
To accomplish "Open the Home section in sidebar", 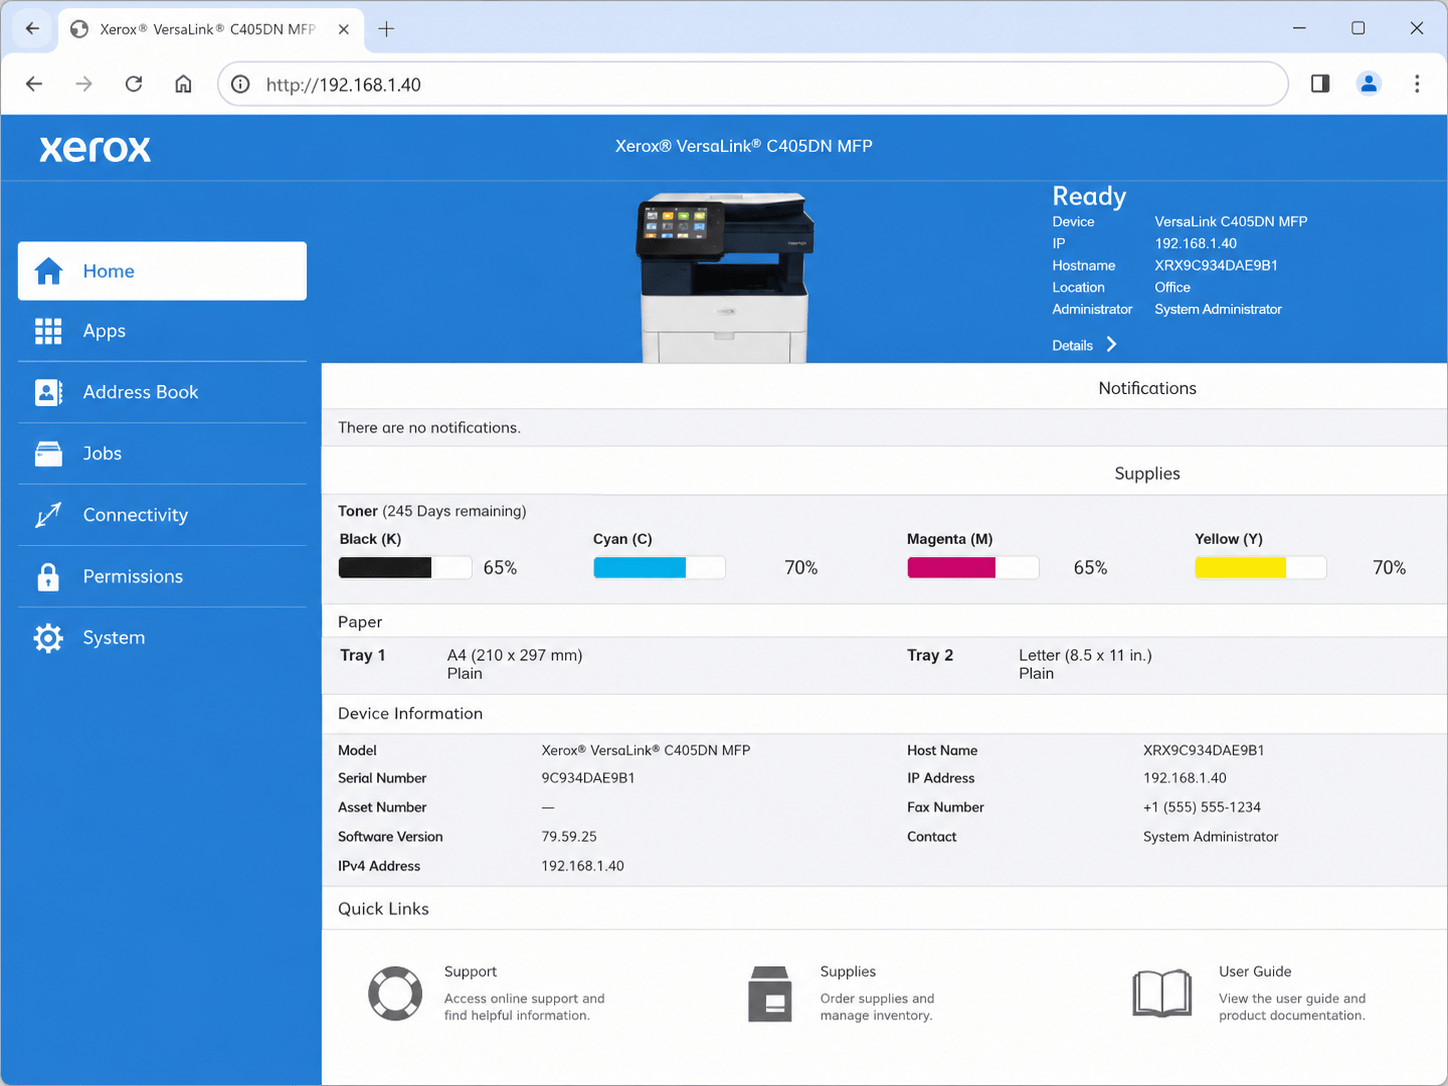I will click(162, 271).
